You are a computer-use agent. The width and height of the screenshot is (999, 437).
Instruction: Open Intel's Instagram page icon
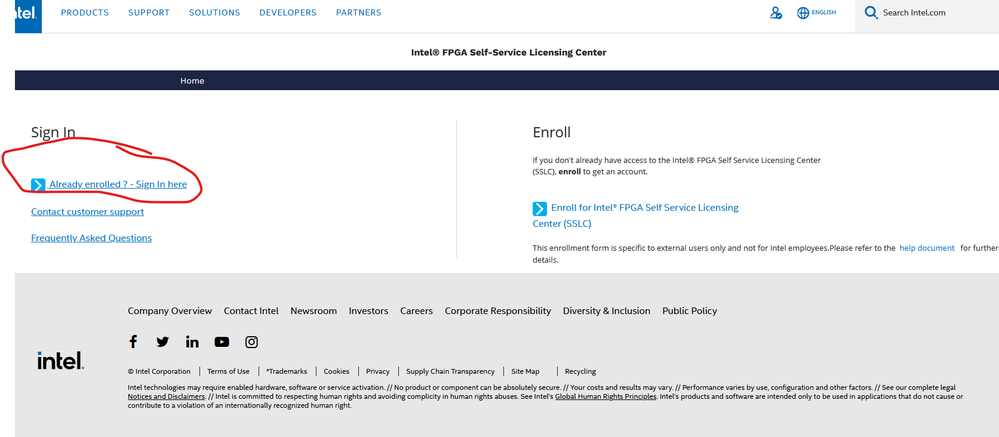pyautogui.click(x=252, y=342)
